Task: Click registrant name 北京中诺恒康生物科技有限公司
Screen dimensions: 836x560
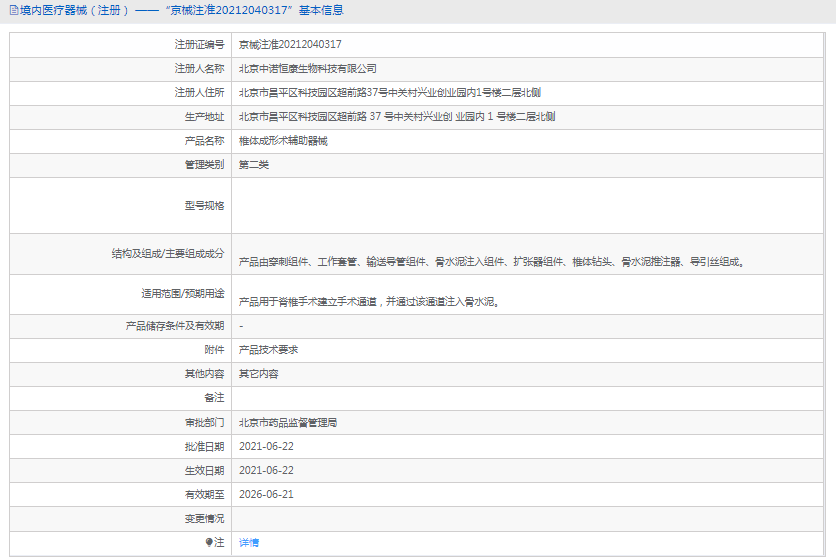Action: [x=308, y=69]
